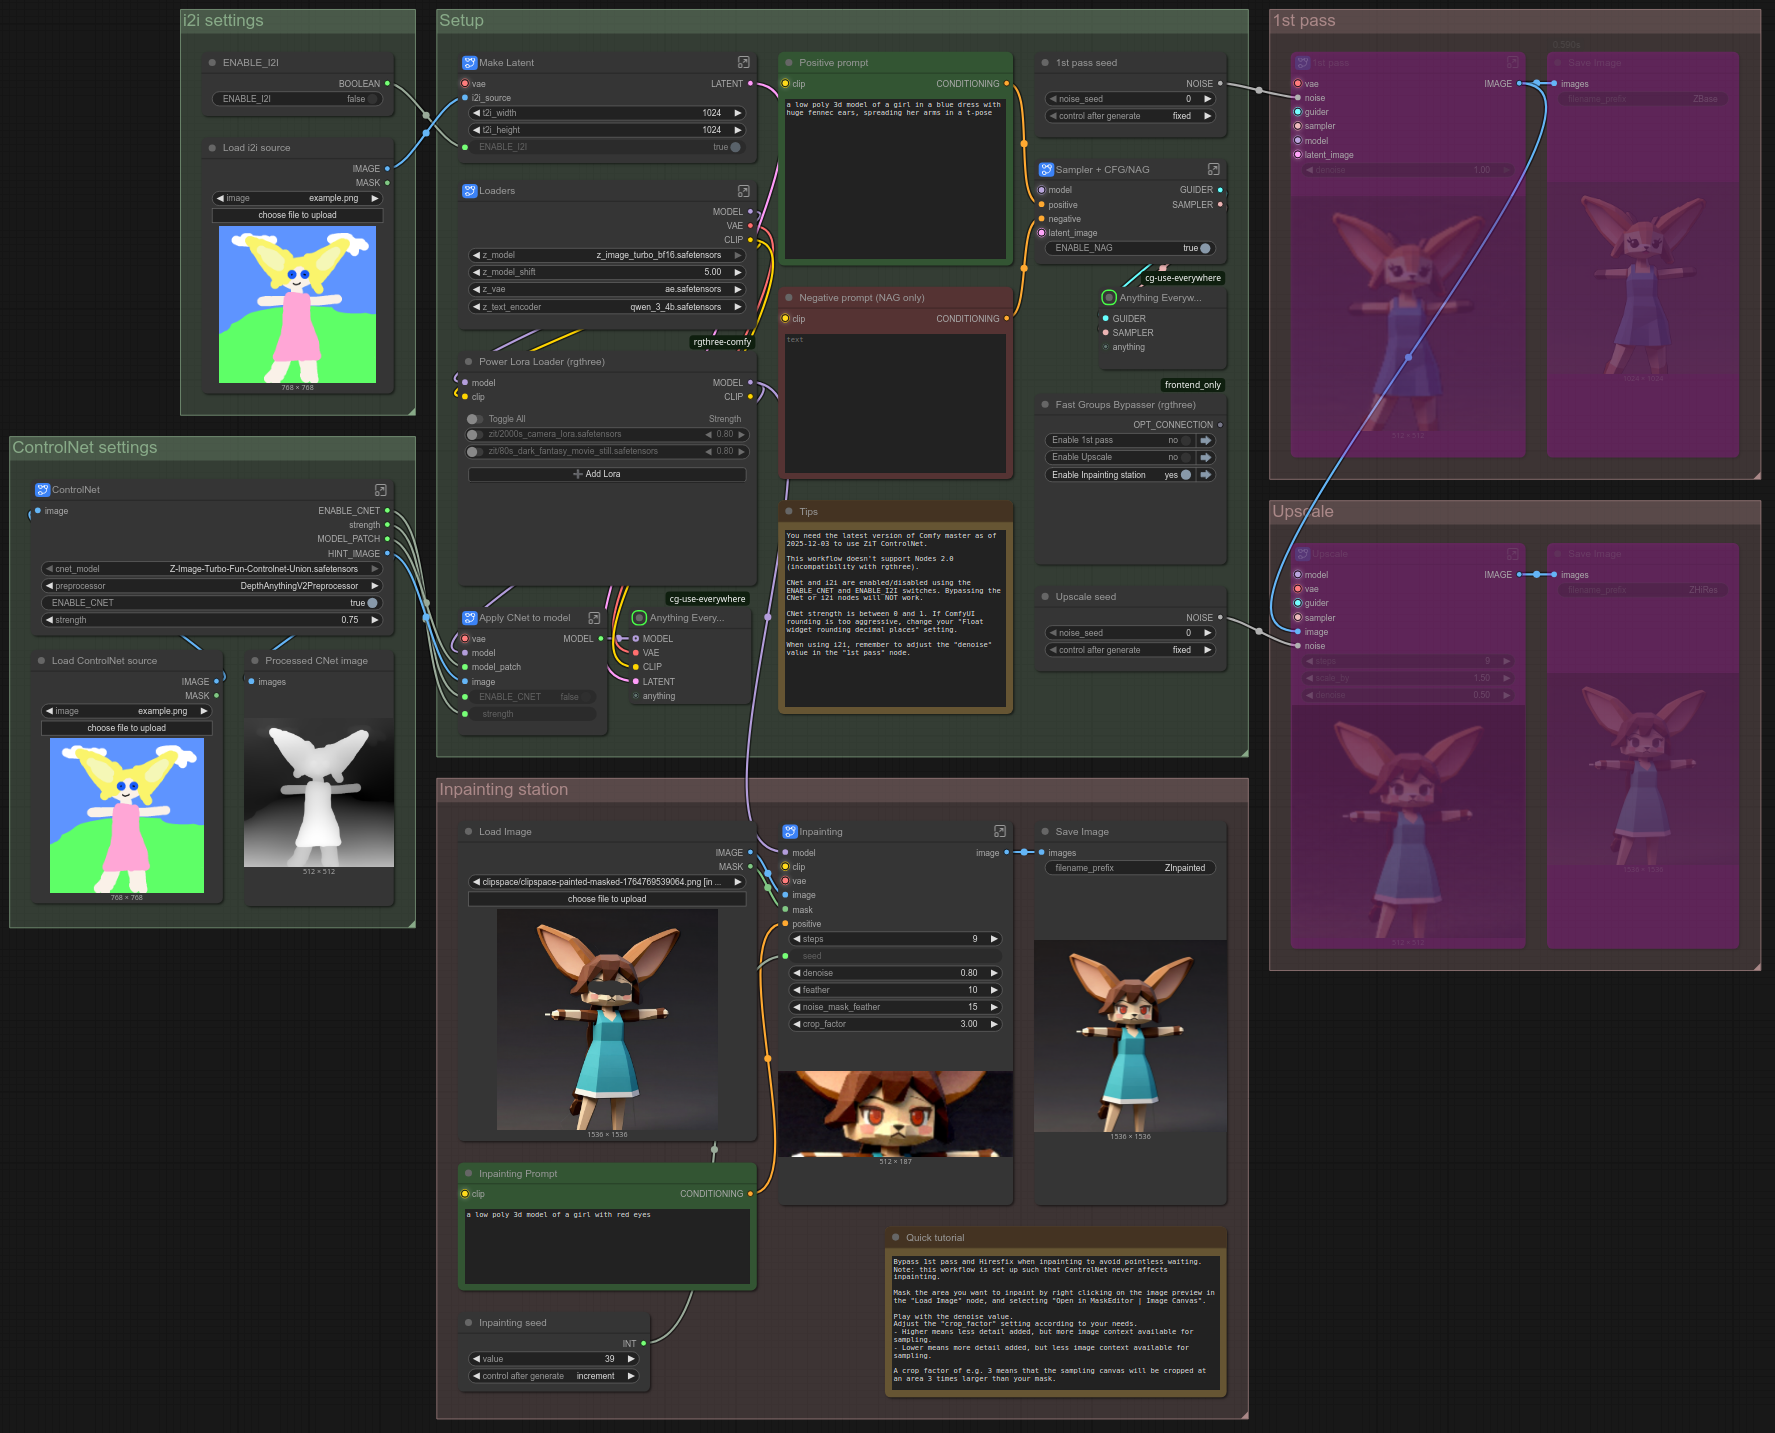Image resolution: width=1775 pixels, height=1433 pixels.
Task: Jump to Upscale group with arrow icon
Action: tap(1206, 458)
